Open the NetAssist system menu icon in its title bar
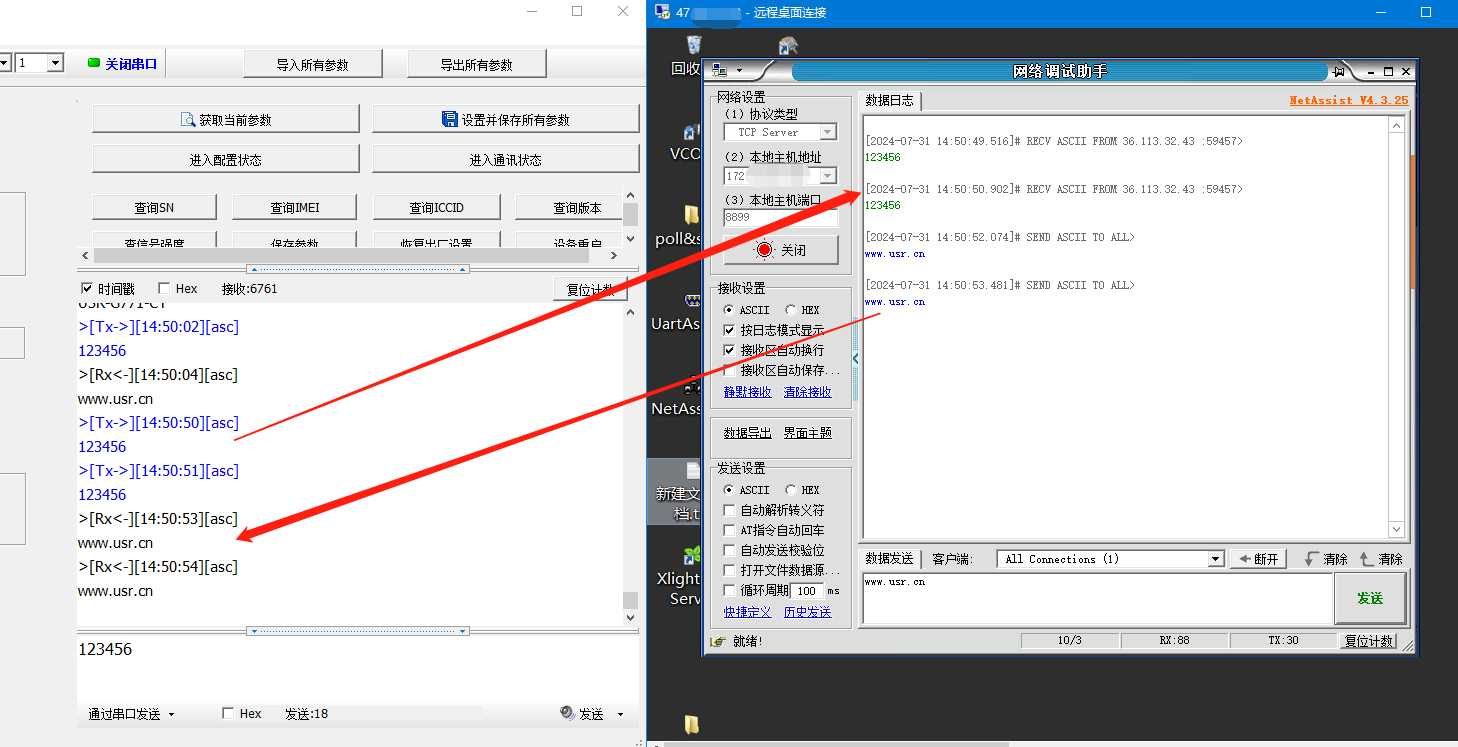This screenshot has width=1458, height=747. 718,71
